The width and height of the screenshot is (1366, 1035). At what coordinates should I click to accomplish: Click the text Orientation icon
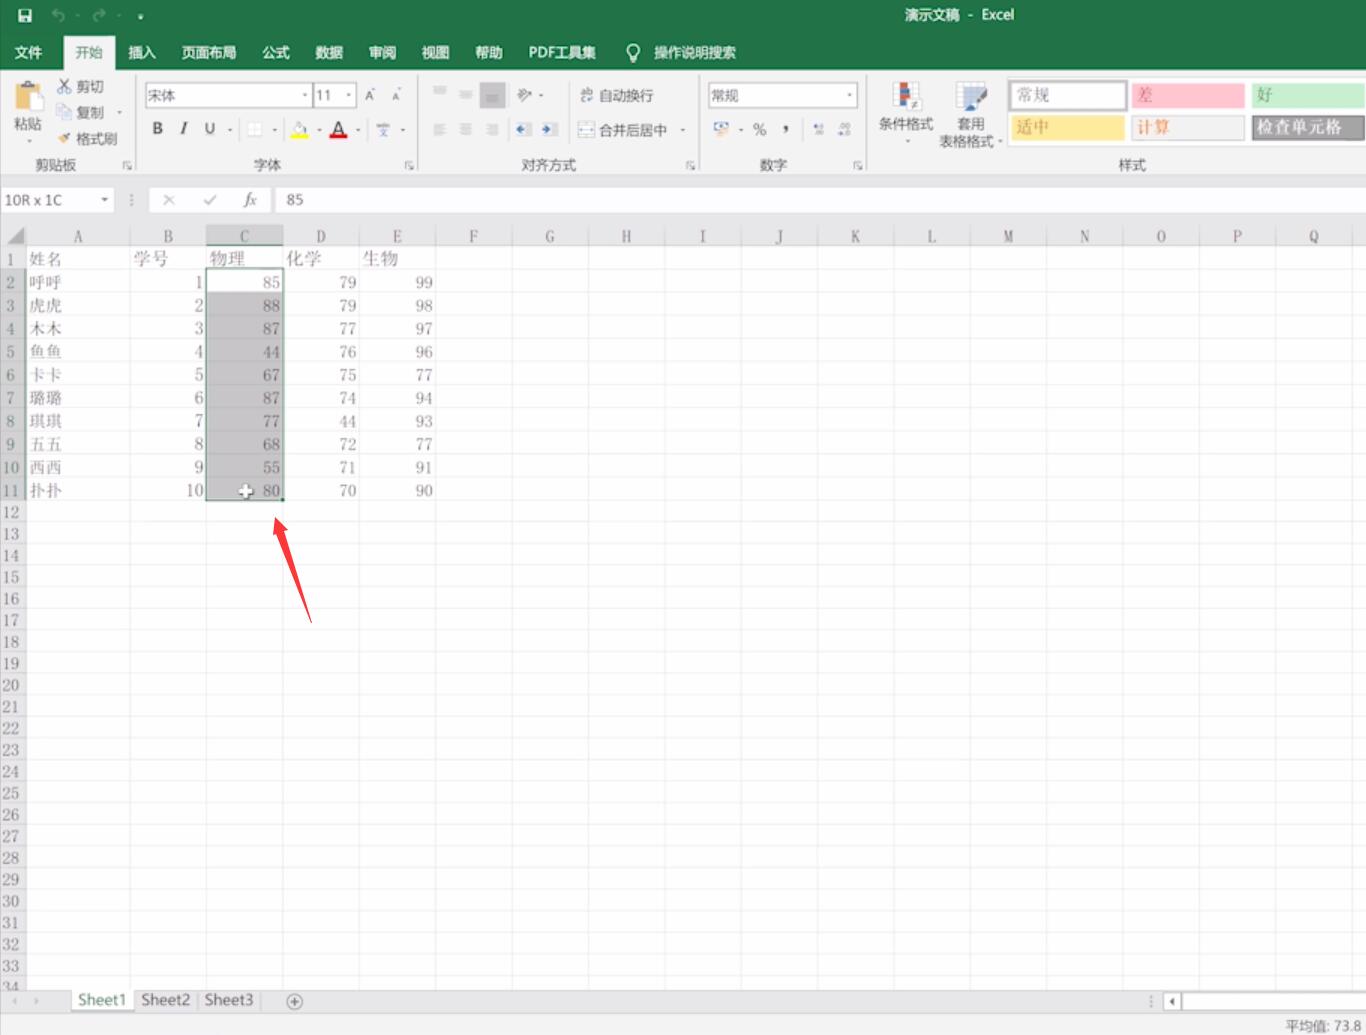(524, 95)
